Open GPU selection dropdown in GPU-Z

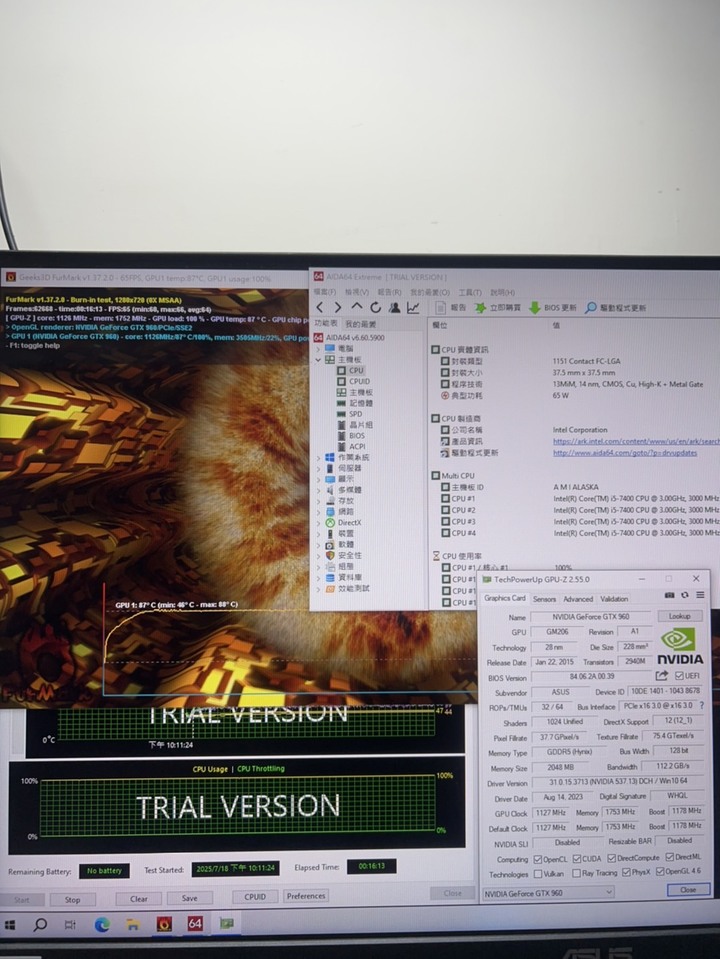(548, 893)
